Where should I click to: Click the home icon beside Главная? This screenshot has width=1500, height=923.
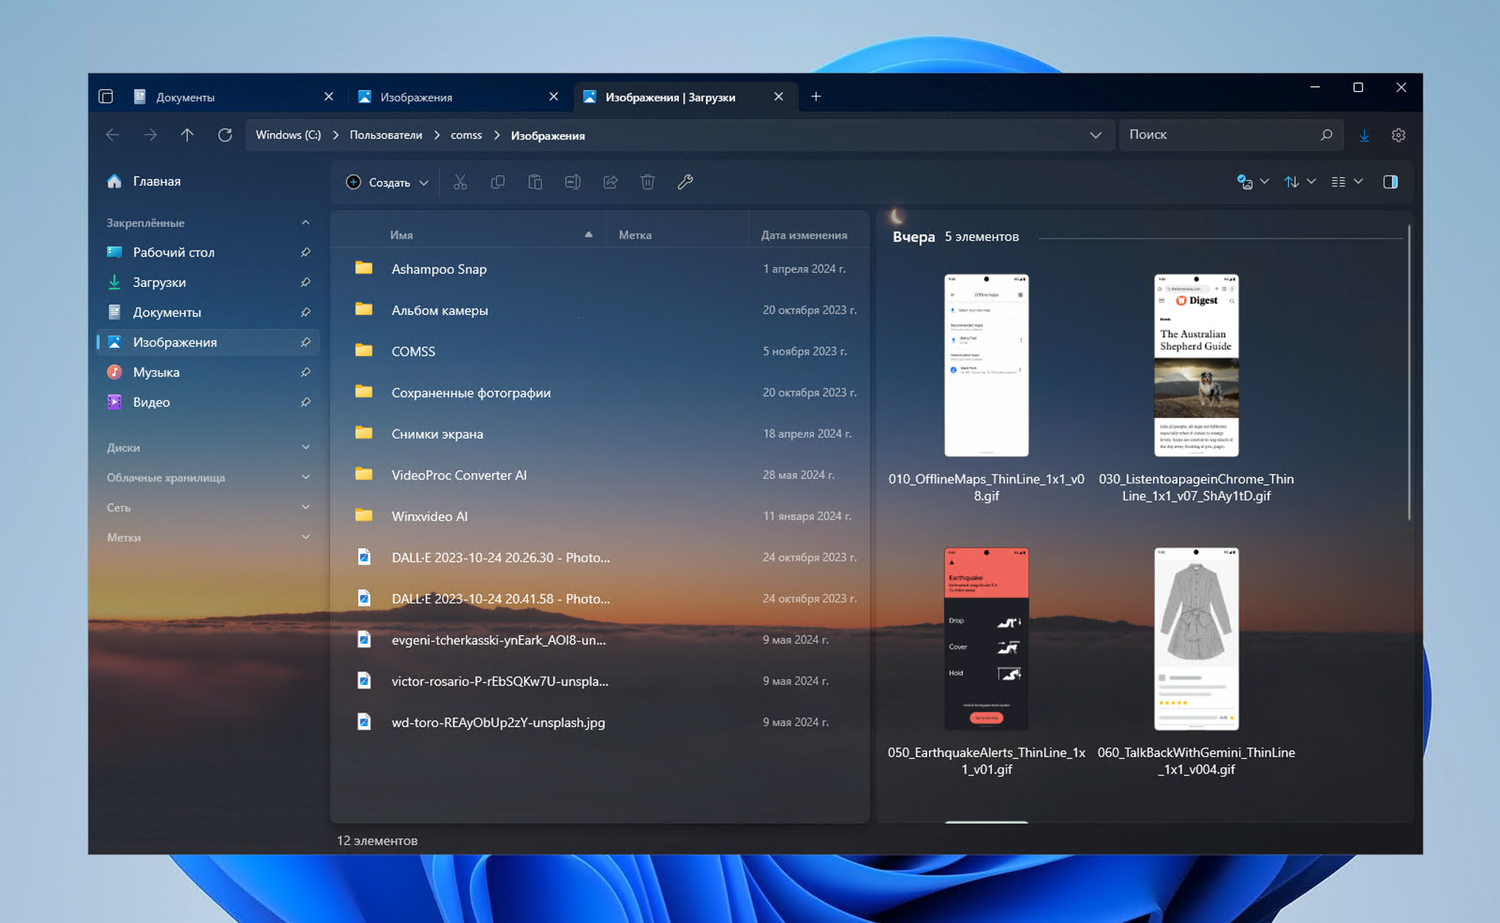(114, 181)
